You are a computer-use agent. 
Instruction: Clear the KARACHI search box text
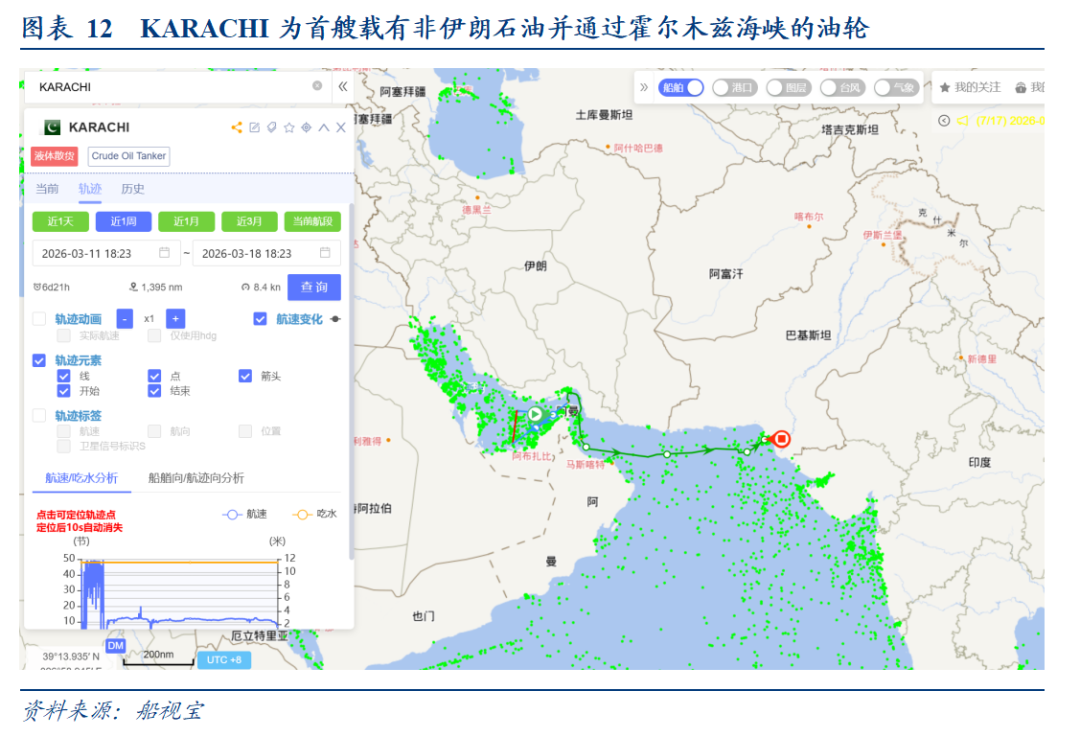tap(317, 87)
